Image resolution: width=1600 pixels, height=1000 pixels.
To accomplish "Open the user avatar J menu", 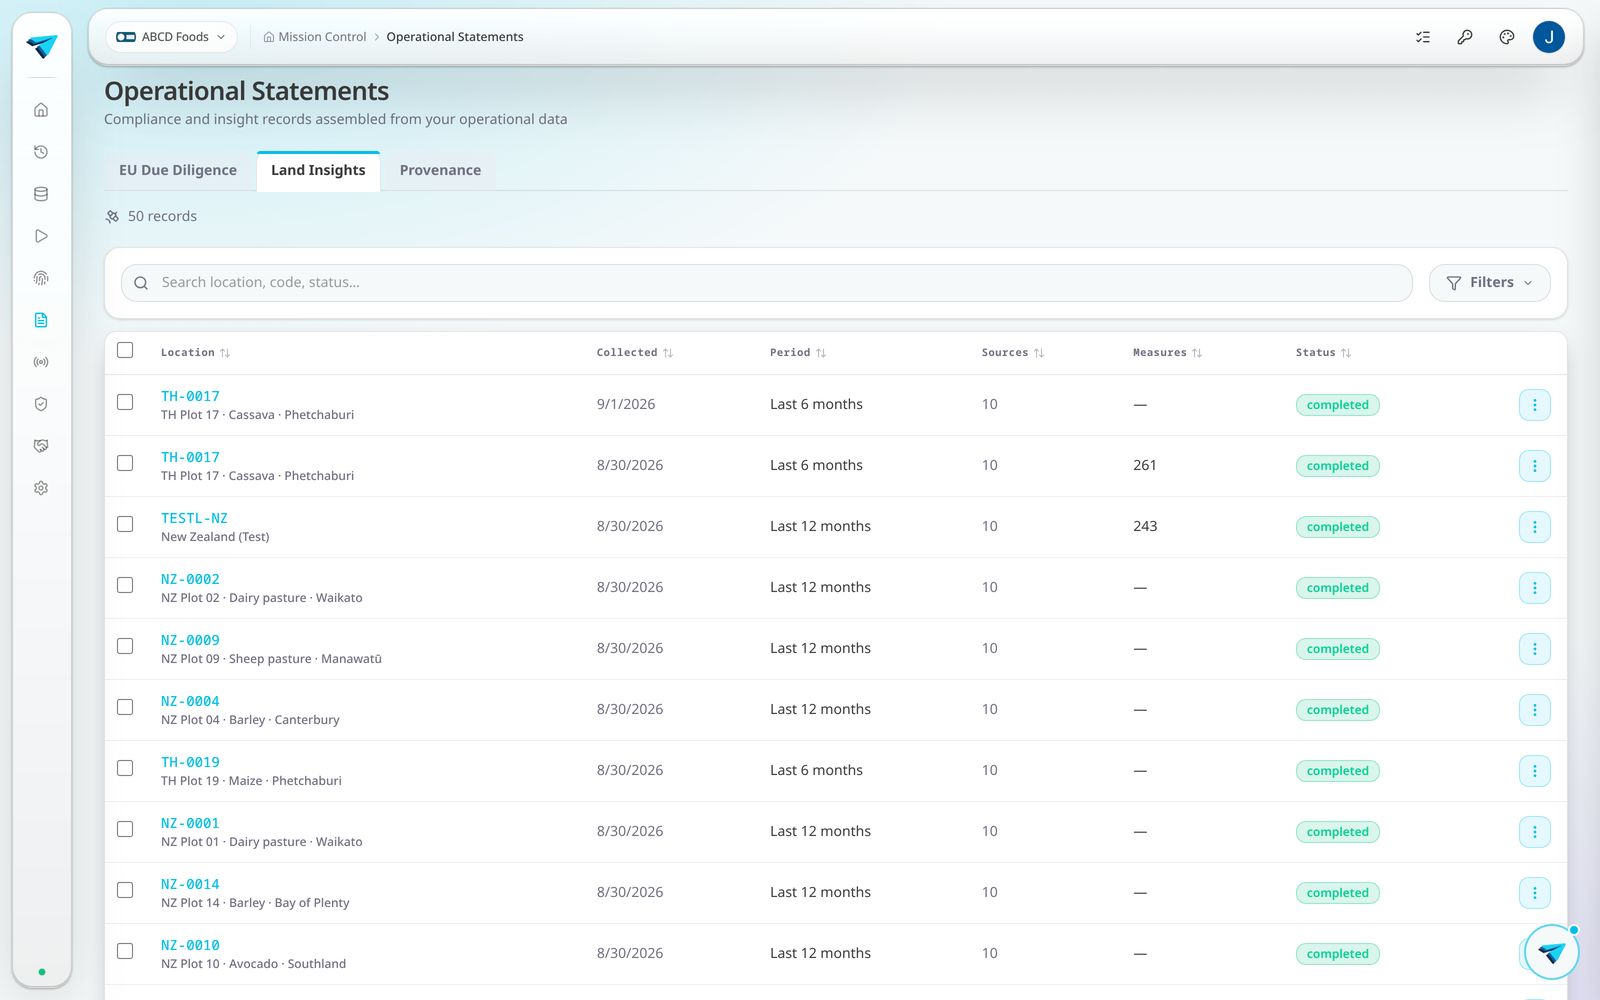I will pos(1549,37).
